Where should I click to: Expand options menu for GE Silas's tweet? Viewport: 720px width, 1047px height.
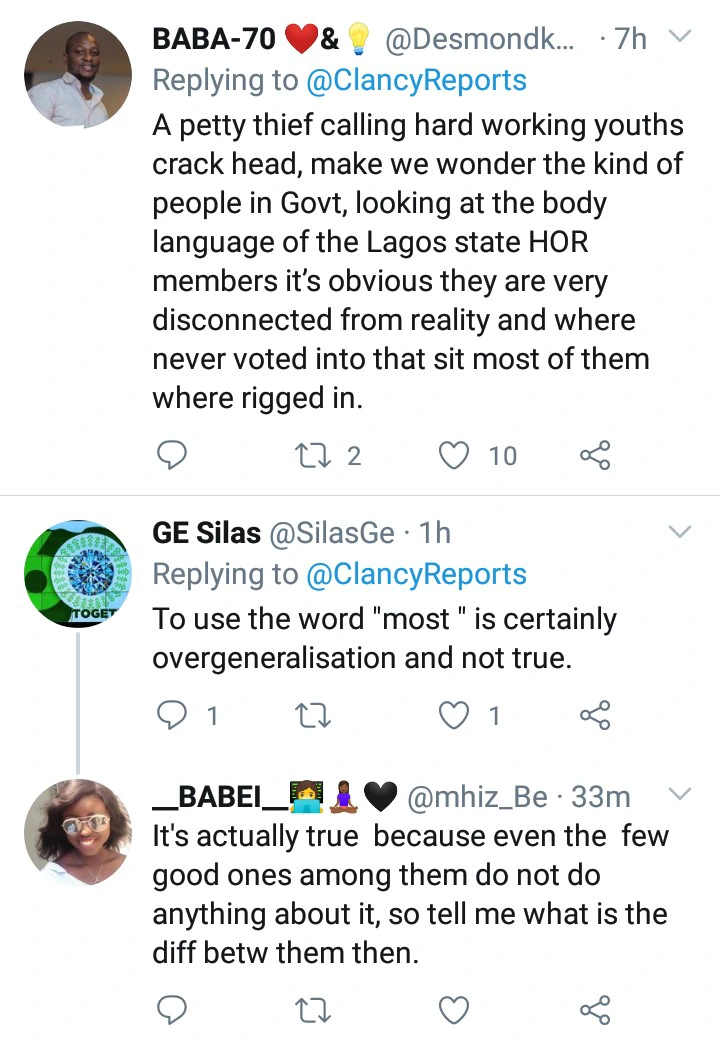(679, 530)
